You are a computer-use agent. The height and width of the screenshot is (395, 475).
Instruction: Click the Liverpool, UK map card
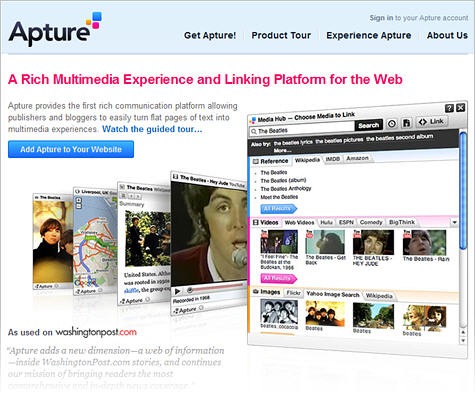[x=95, y=241]
